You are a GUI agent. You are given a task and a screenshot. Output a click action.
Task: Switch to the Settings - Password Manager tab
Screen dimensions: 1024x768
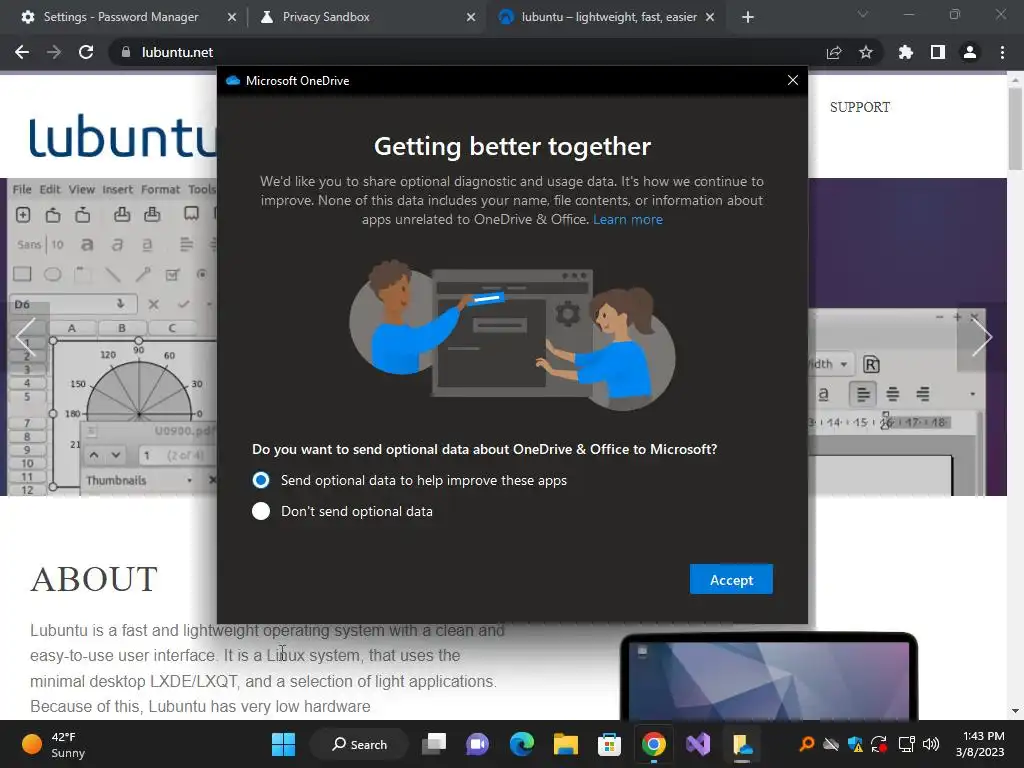[x=121, y=17]
